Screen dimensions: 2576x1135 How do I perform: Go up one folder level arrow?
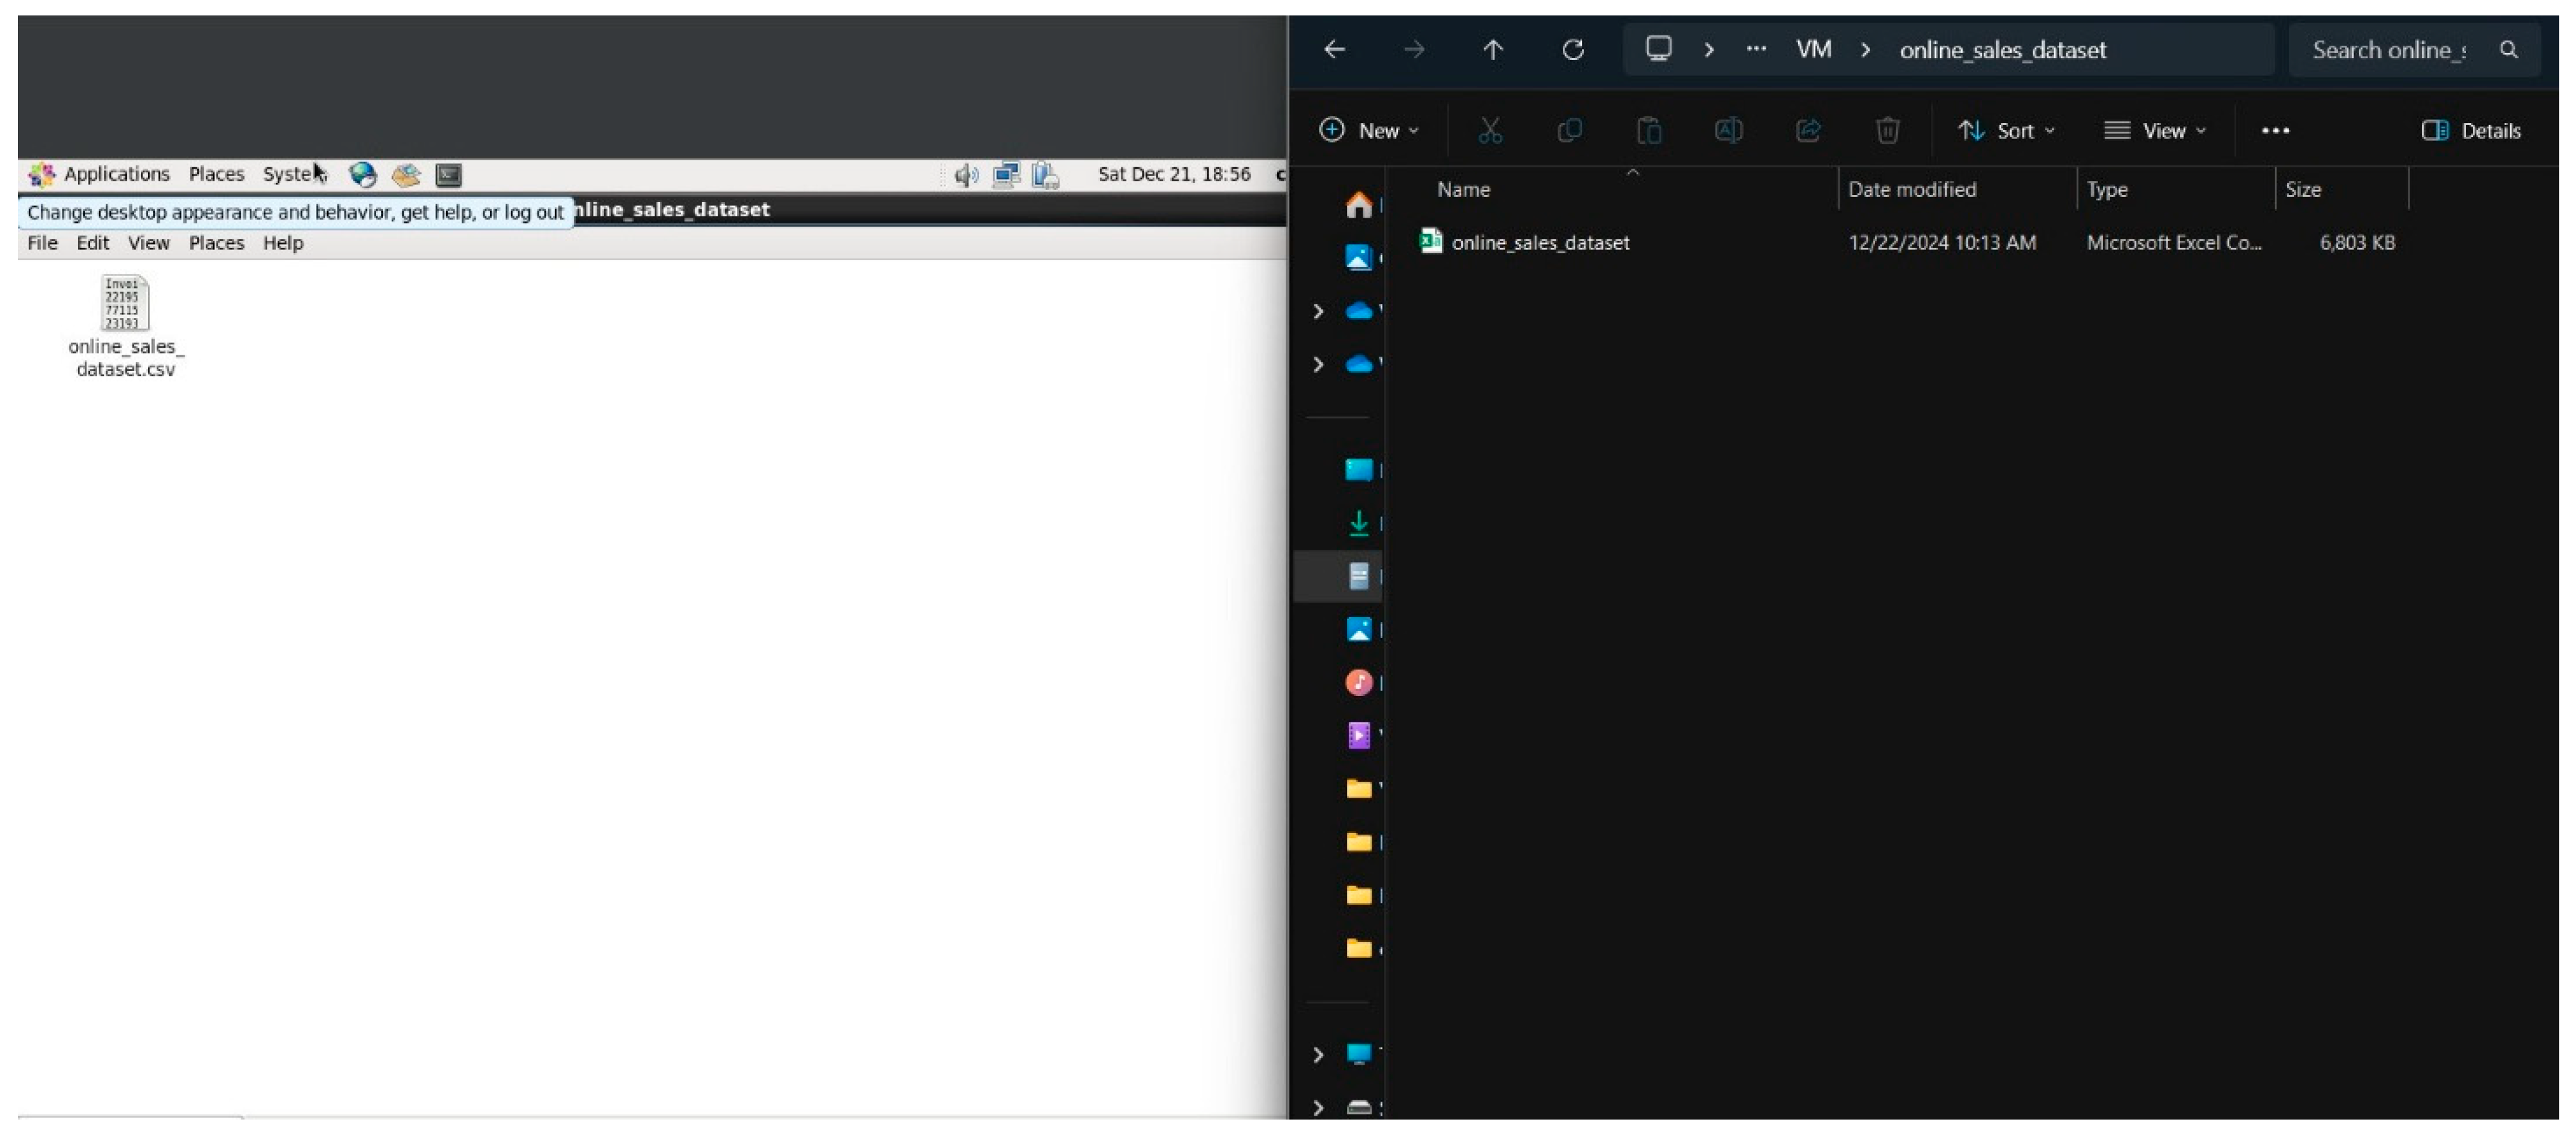pos(1492,50)
